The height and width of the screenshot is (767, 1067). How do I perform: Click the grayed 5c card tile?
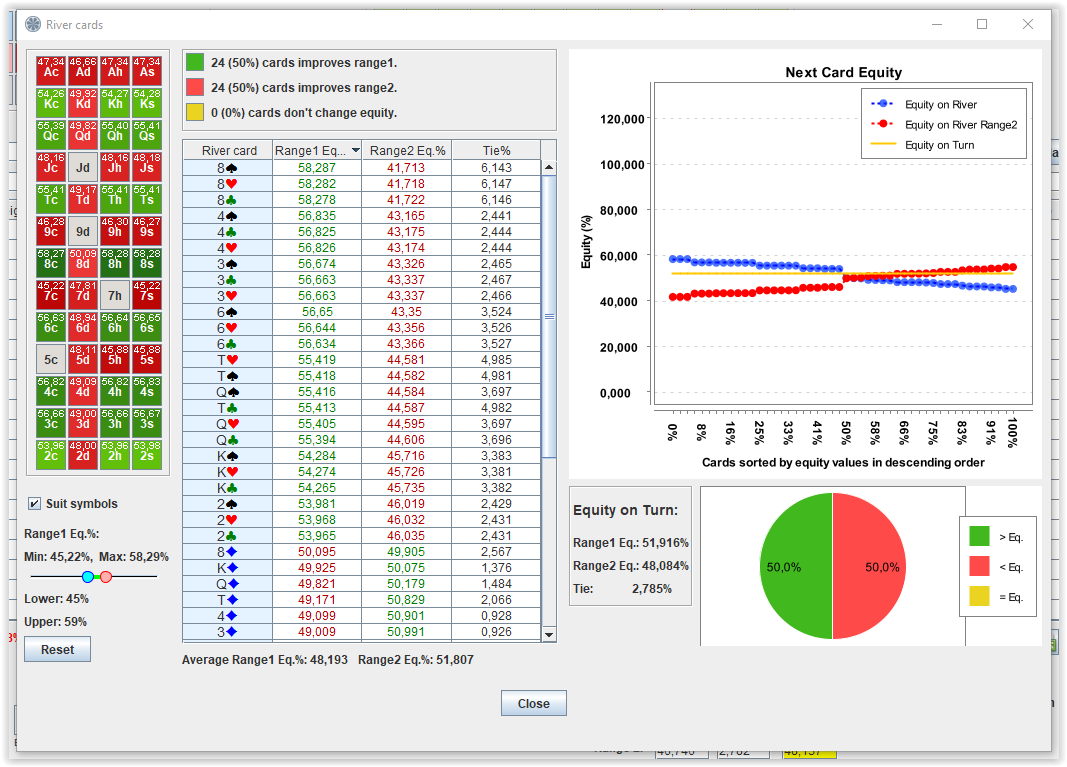coord(51,359)
